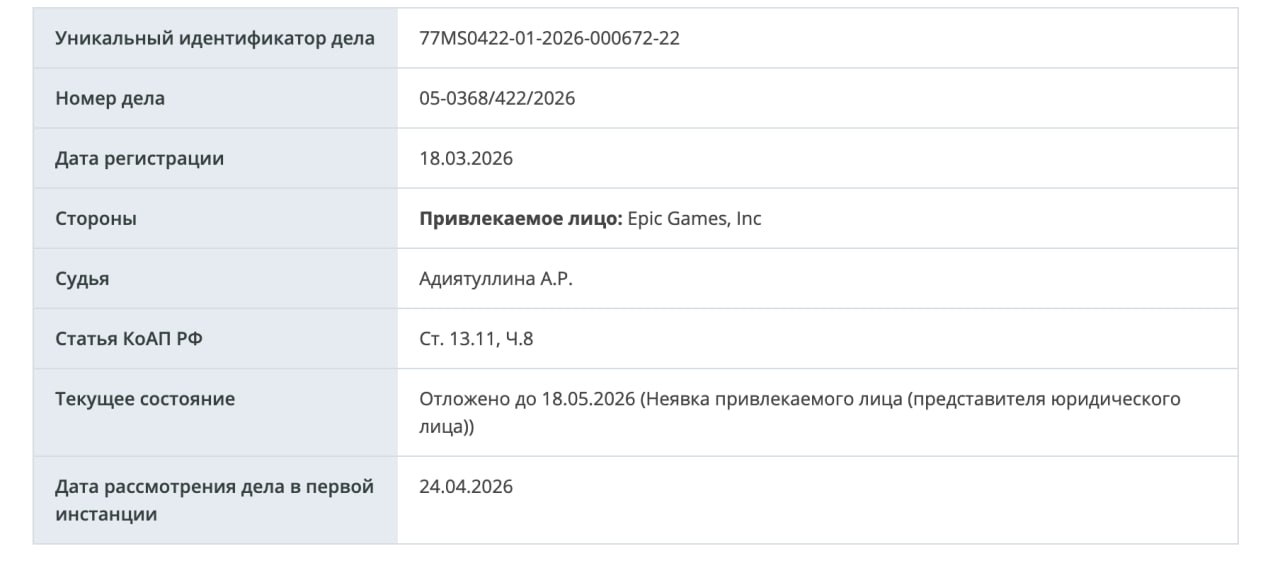
Task: Click the Текущее состояние label
Action: point(145,399)
